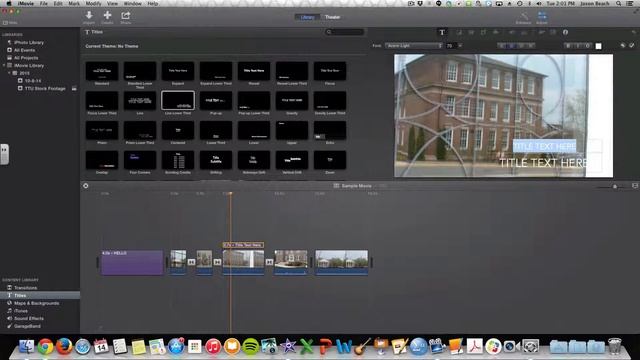The image size is (640, 360).
Task: Open the clip information (i) icon
Action: click(x=565, y=32)
